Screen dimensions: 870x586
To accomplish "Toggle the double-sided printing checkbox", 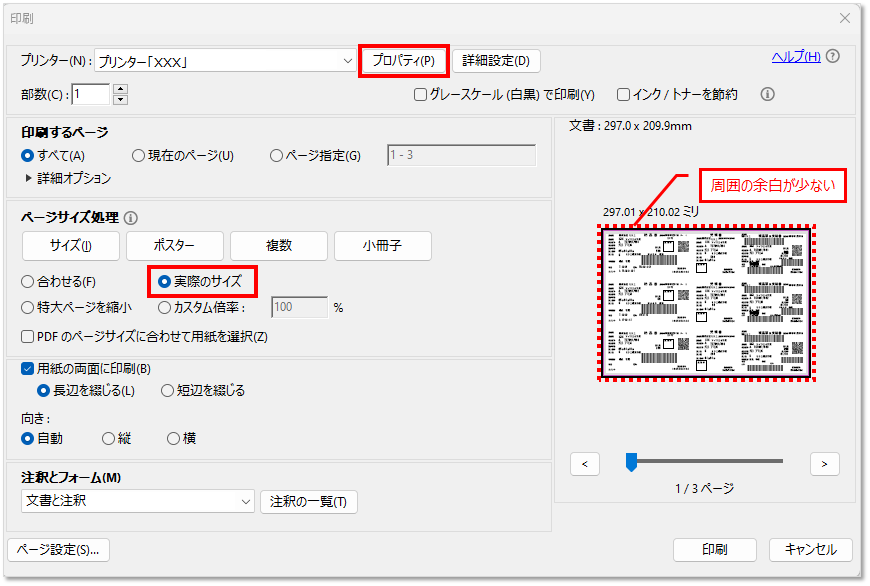I will click(28, 368).
